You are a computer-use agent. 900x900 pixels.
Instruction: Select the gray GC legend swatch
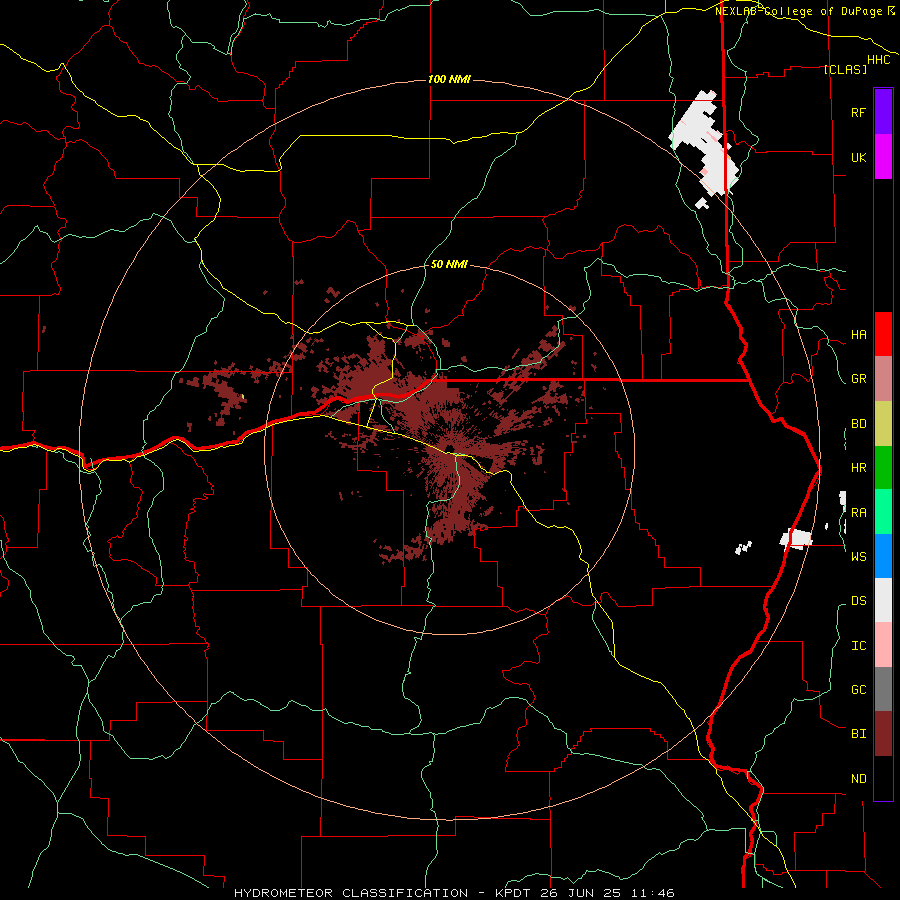883,689
